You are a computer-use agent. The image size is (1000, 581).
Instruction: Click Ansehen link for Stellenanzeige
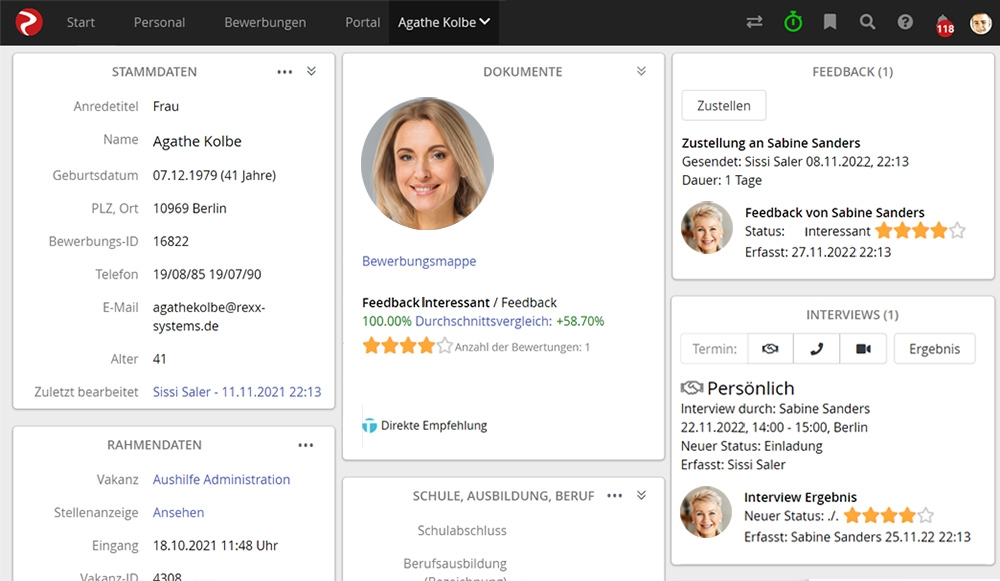179,513
